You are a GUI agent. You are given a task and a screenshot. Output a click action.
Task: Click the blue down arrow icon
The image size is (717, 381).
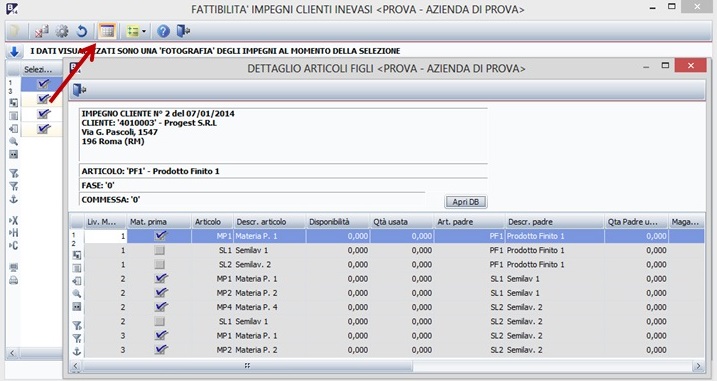(14, 52)
